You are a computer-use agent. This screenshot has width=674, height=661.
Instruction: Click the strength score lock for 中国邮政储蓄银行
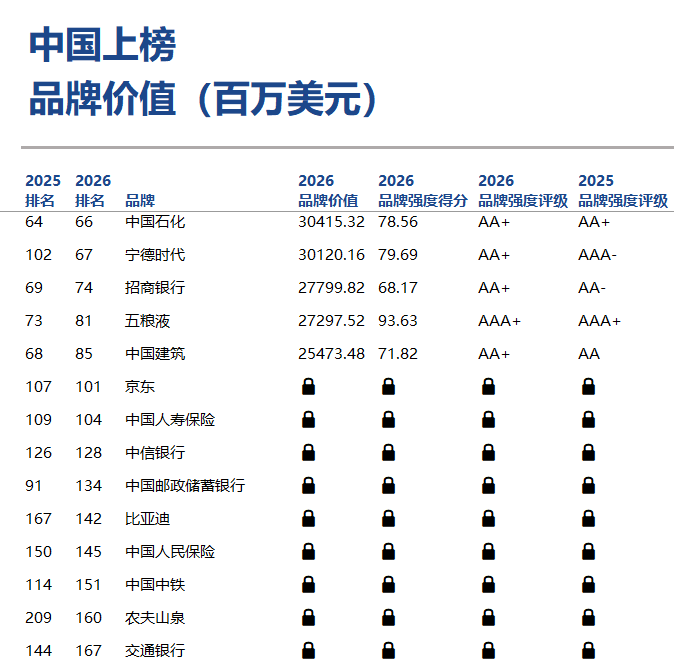pos(388,486)
